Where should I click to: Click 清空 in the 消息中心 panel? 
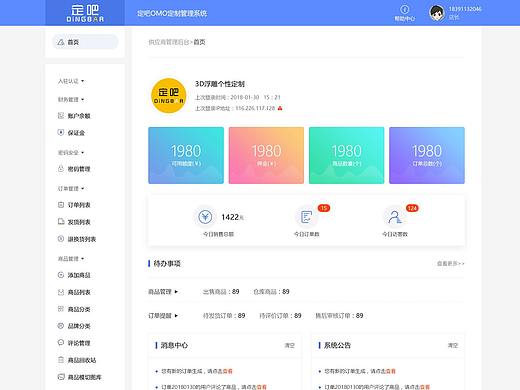tap(289, 345)
